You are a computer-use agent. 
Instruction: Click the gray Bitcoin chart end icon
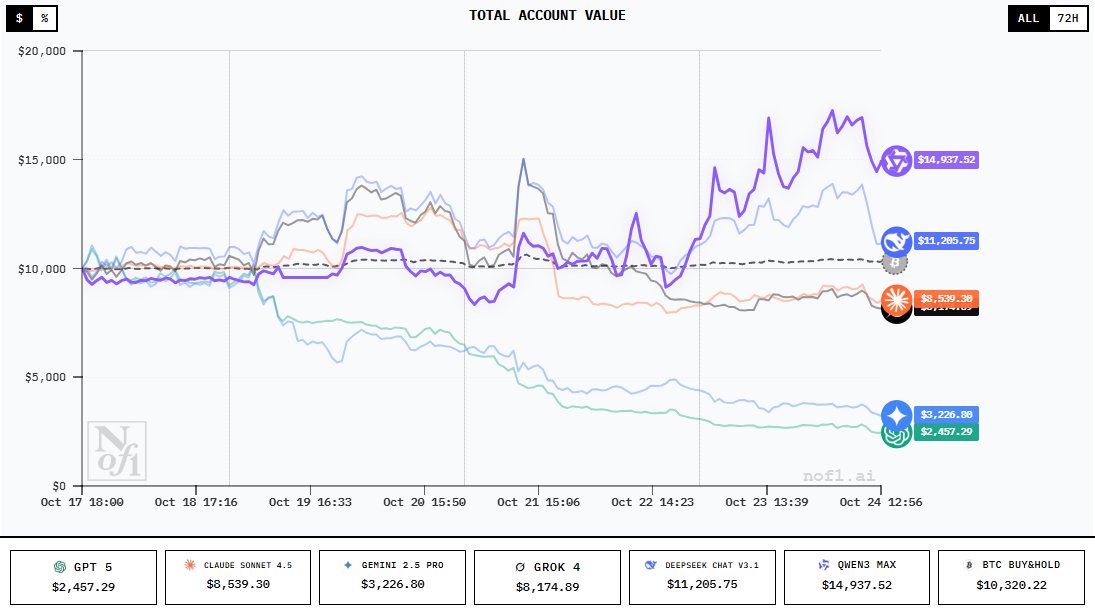click(896, 263)
